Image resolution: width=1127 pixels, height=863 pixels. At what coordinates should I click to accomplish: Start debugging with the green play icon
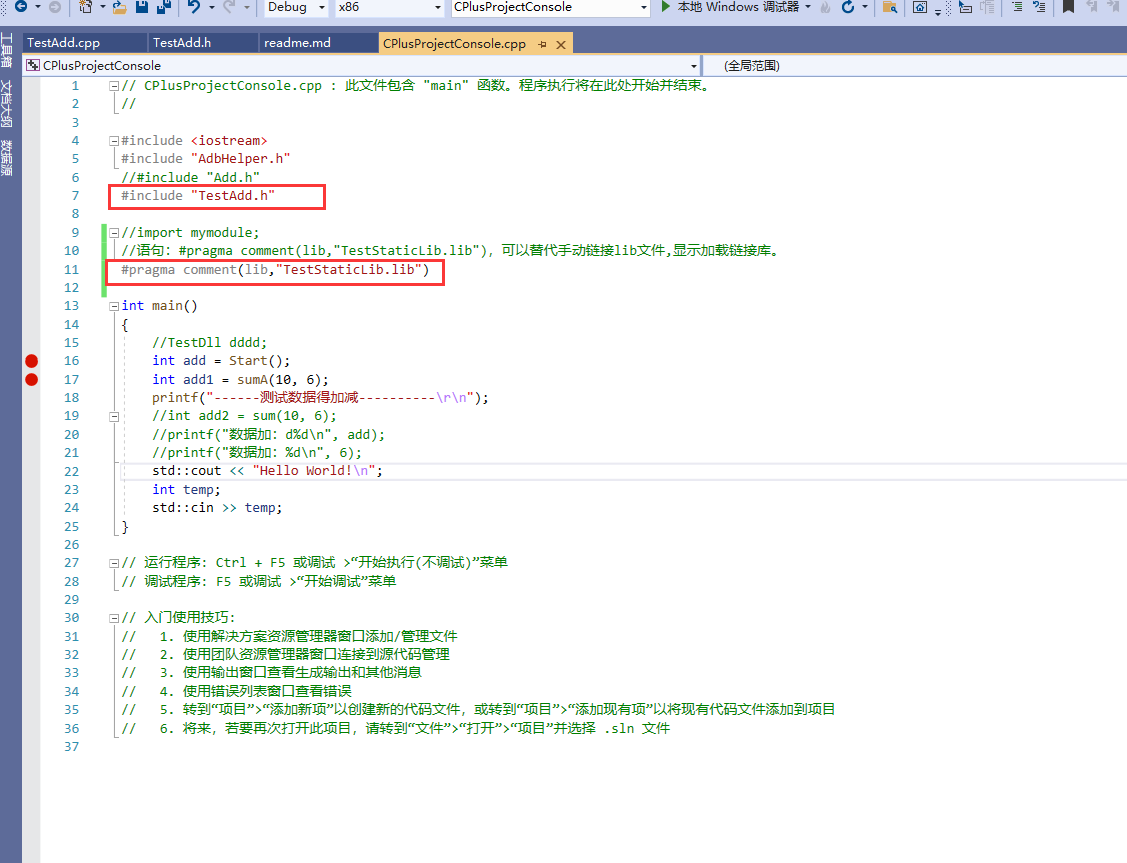coord(666,6)
